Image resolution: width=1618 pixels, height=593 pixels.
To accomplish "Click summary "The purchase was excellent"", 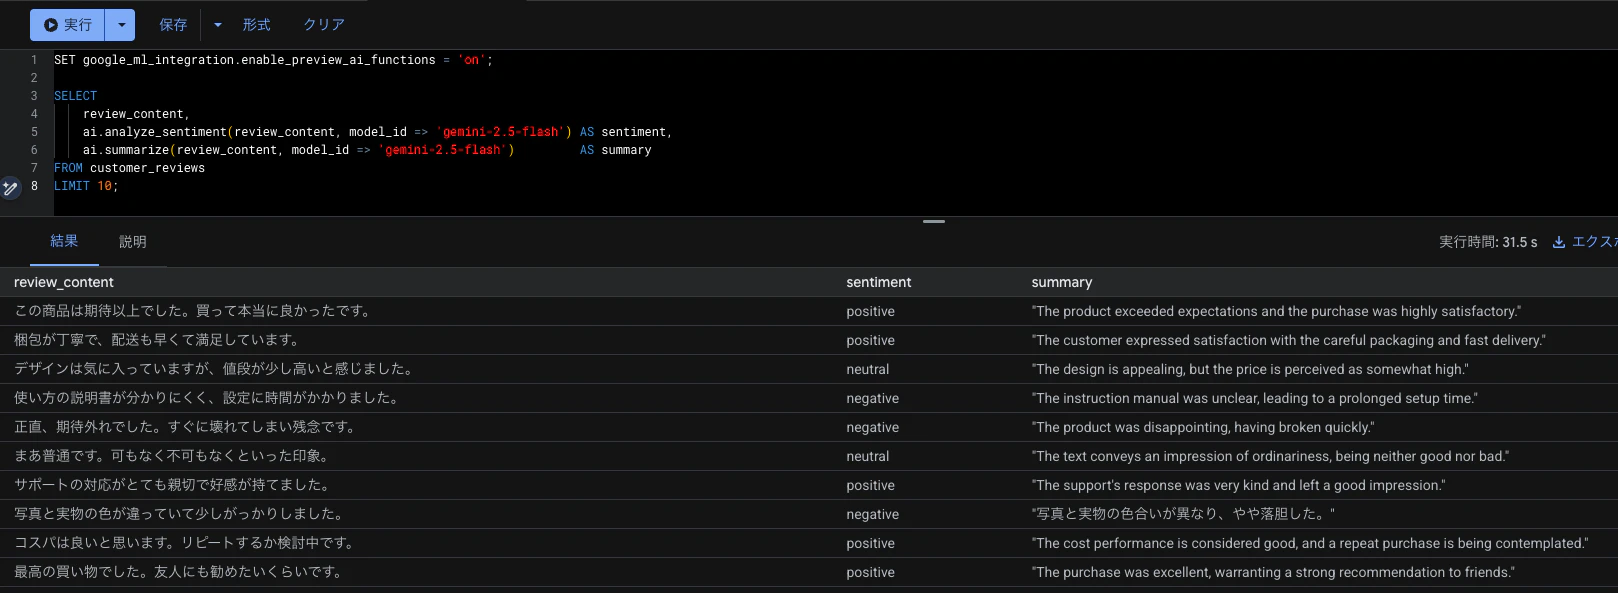I will (1273, 572).
